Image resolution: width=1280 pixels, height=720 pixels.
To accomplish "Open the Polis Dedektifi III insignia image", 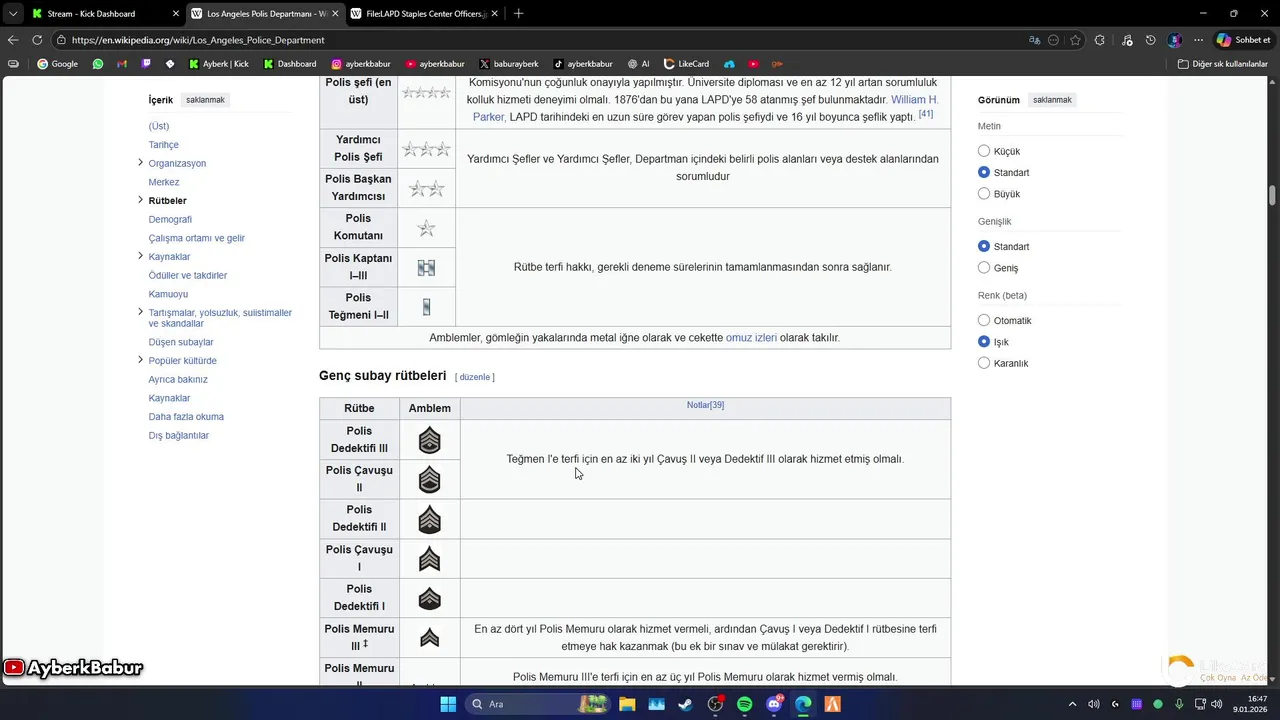I will pos(429,440).
